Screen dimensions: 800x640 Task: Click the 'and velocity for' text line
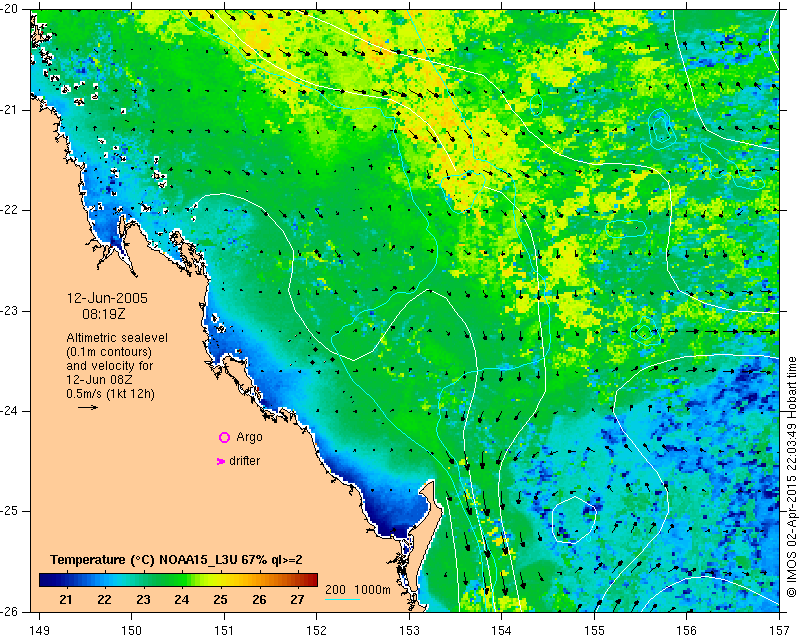point(110,366)
